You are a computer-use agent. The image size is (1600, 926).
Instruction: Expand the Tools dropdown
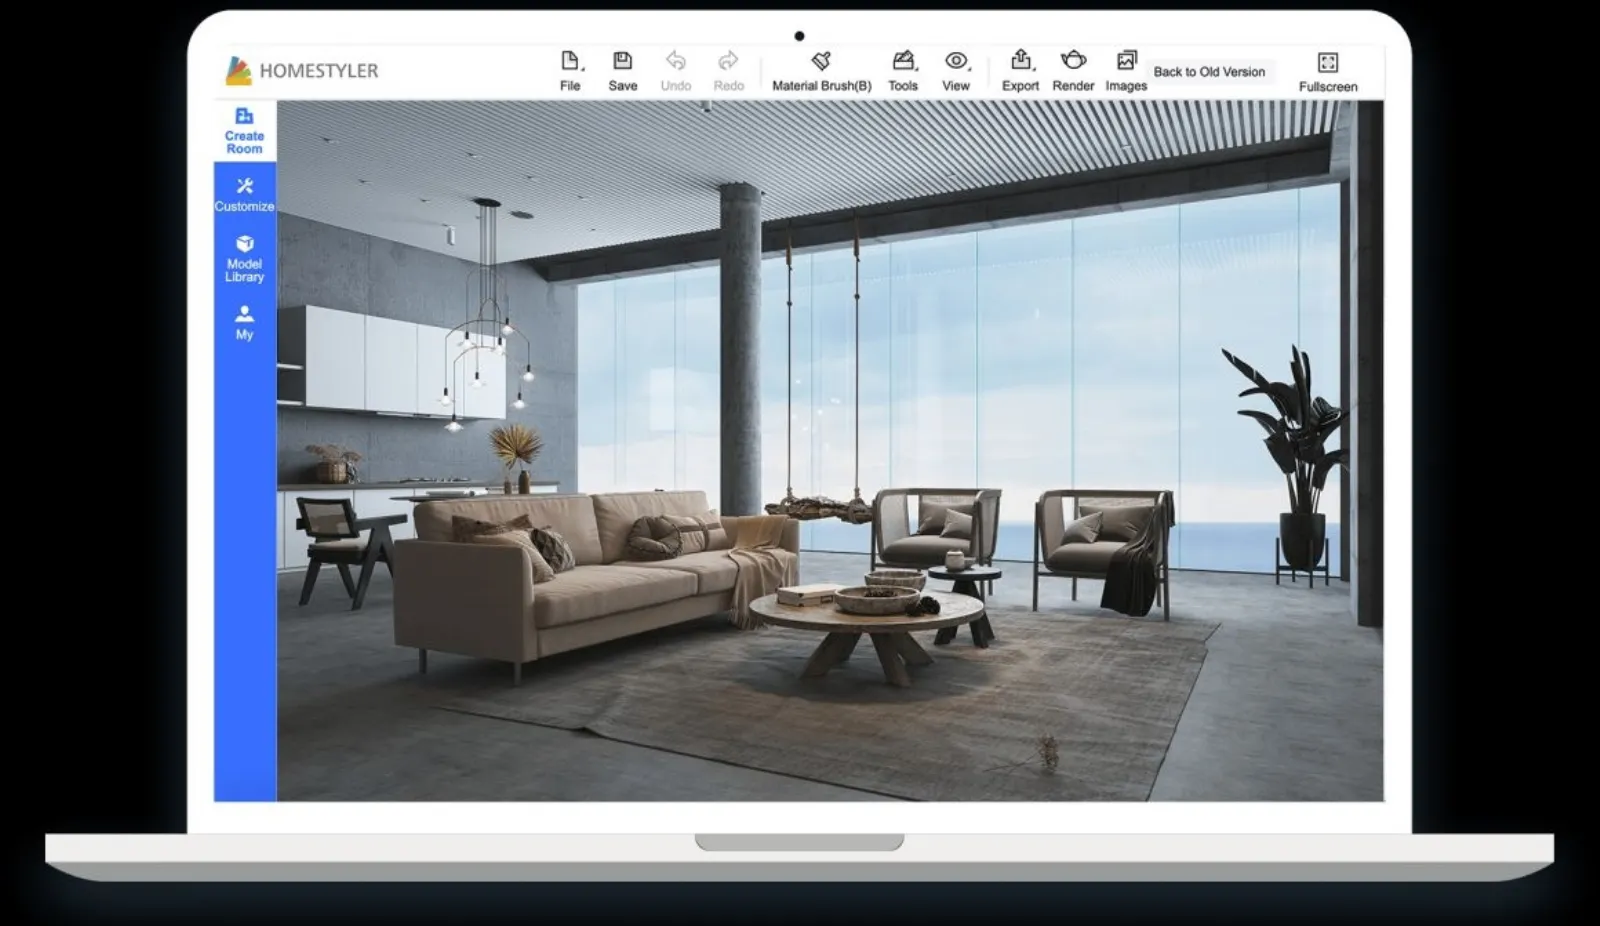[x=903, y=71]
